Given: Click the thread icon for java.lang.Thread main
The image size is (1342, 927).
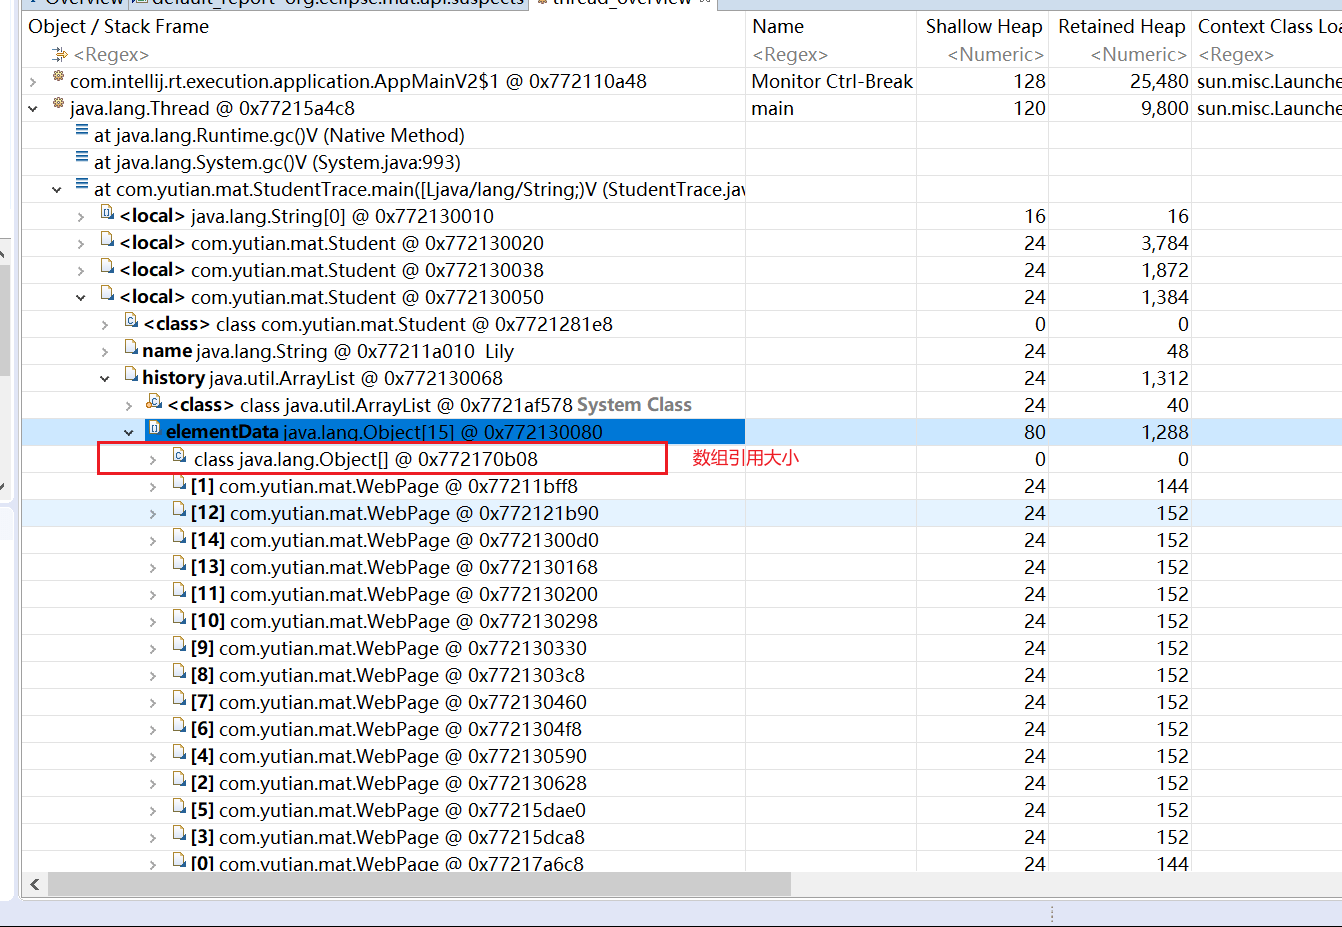Looking at the screenshot, I should point(58,104).
